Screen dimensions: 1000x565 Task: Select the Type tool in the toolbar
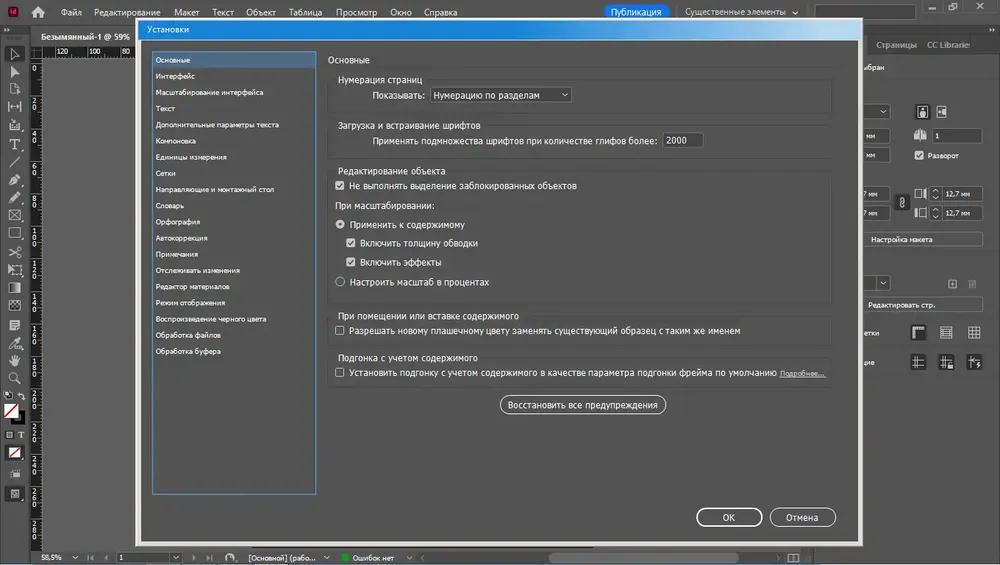tap(15, 144)
